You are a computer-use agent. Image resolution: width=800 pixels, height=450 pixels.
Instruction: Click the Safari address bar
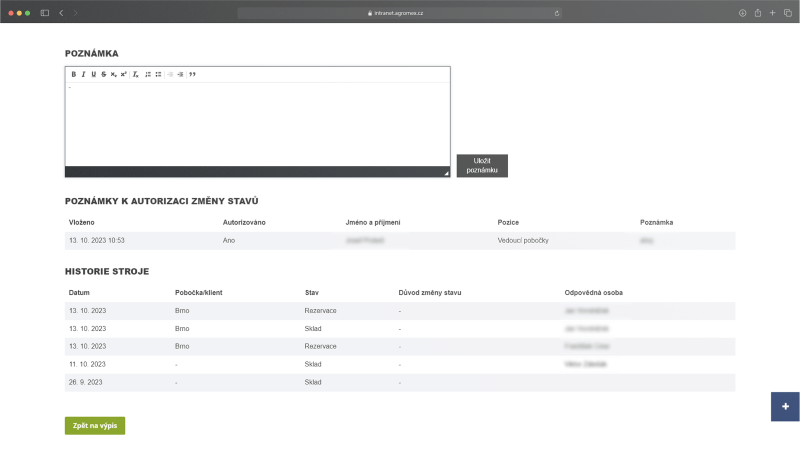coord(399,12)
